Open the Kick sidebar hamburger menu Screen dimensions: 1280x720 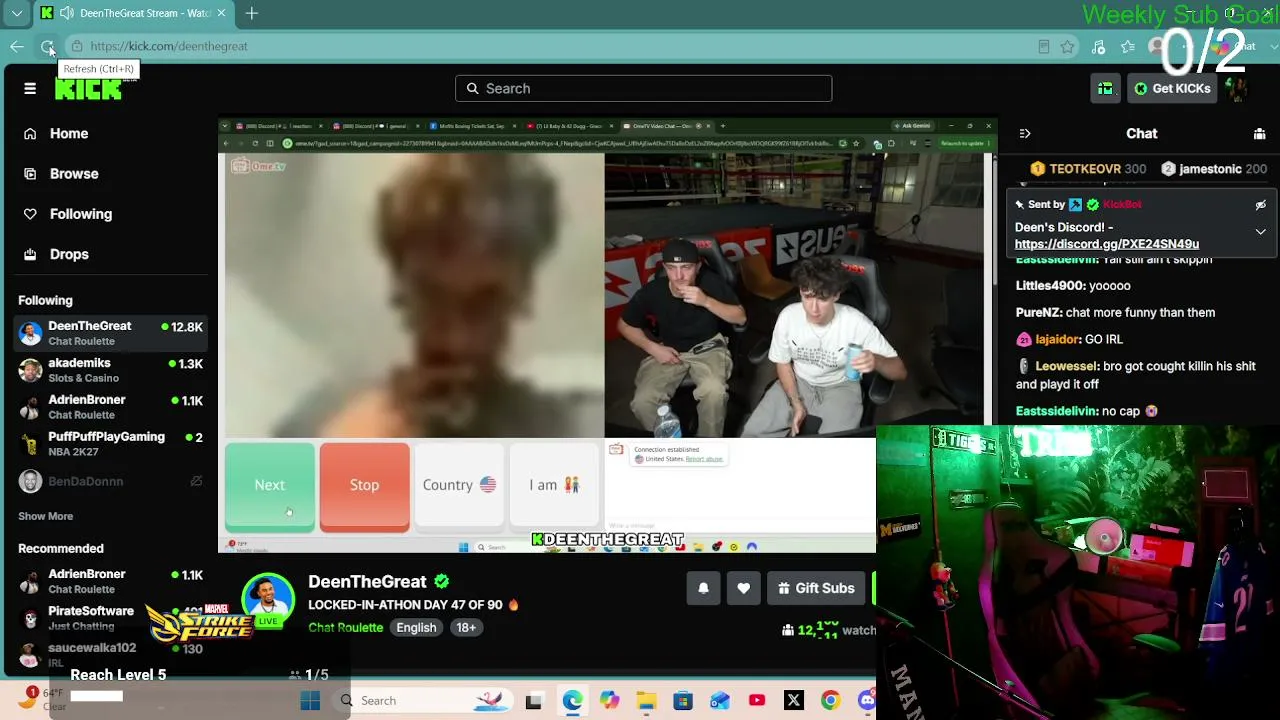pos(30,89)
